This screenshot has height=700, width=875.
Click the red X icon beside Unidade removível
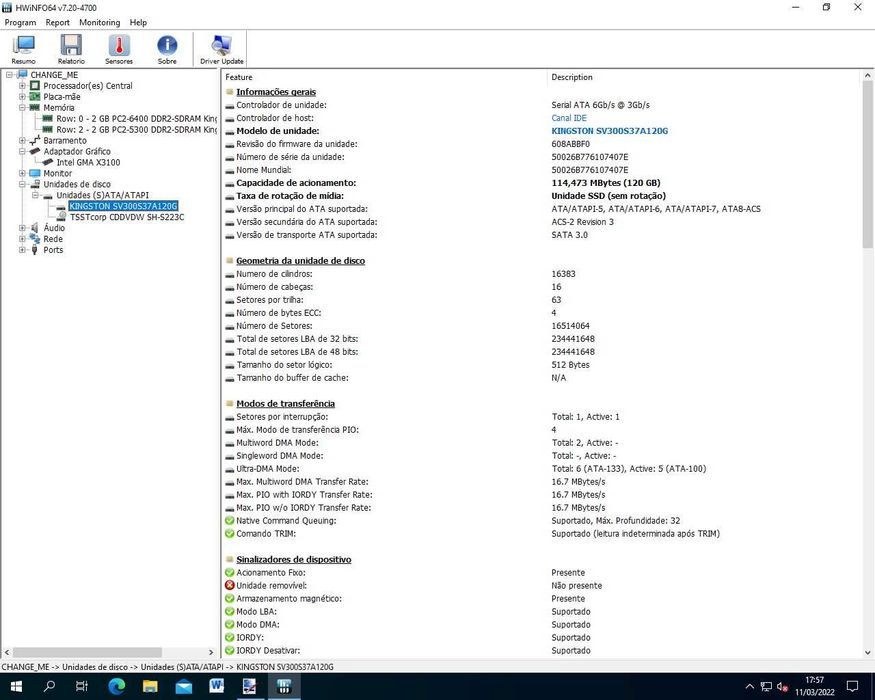pos(229,586)
